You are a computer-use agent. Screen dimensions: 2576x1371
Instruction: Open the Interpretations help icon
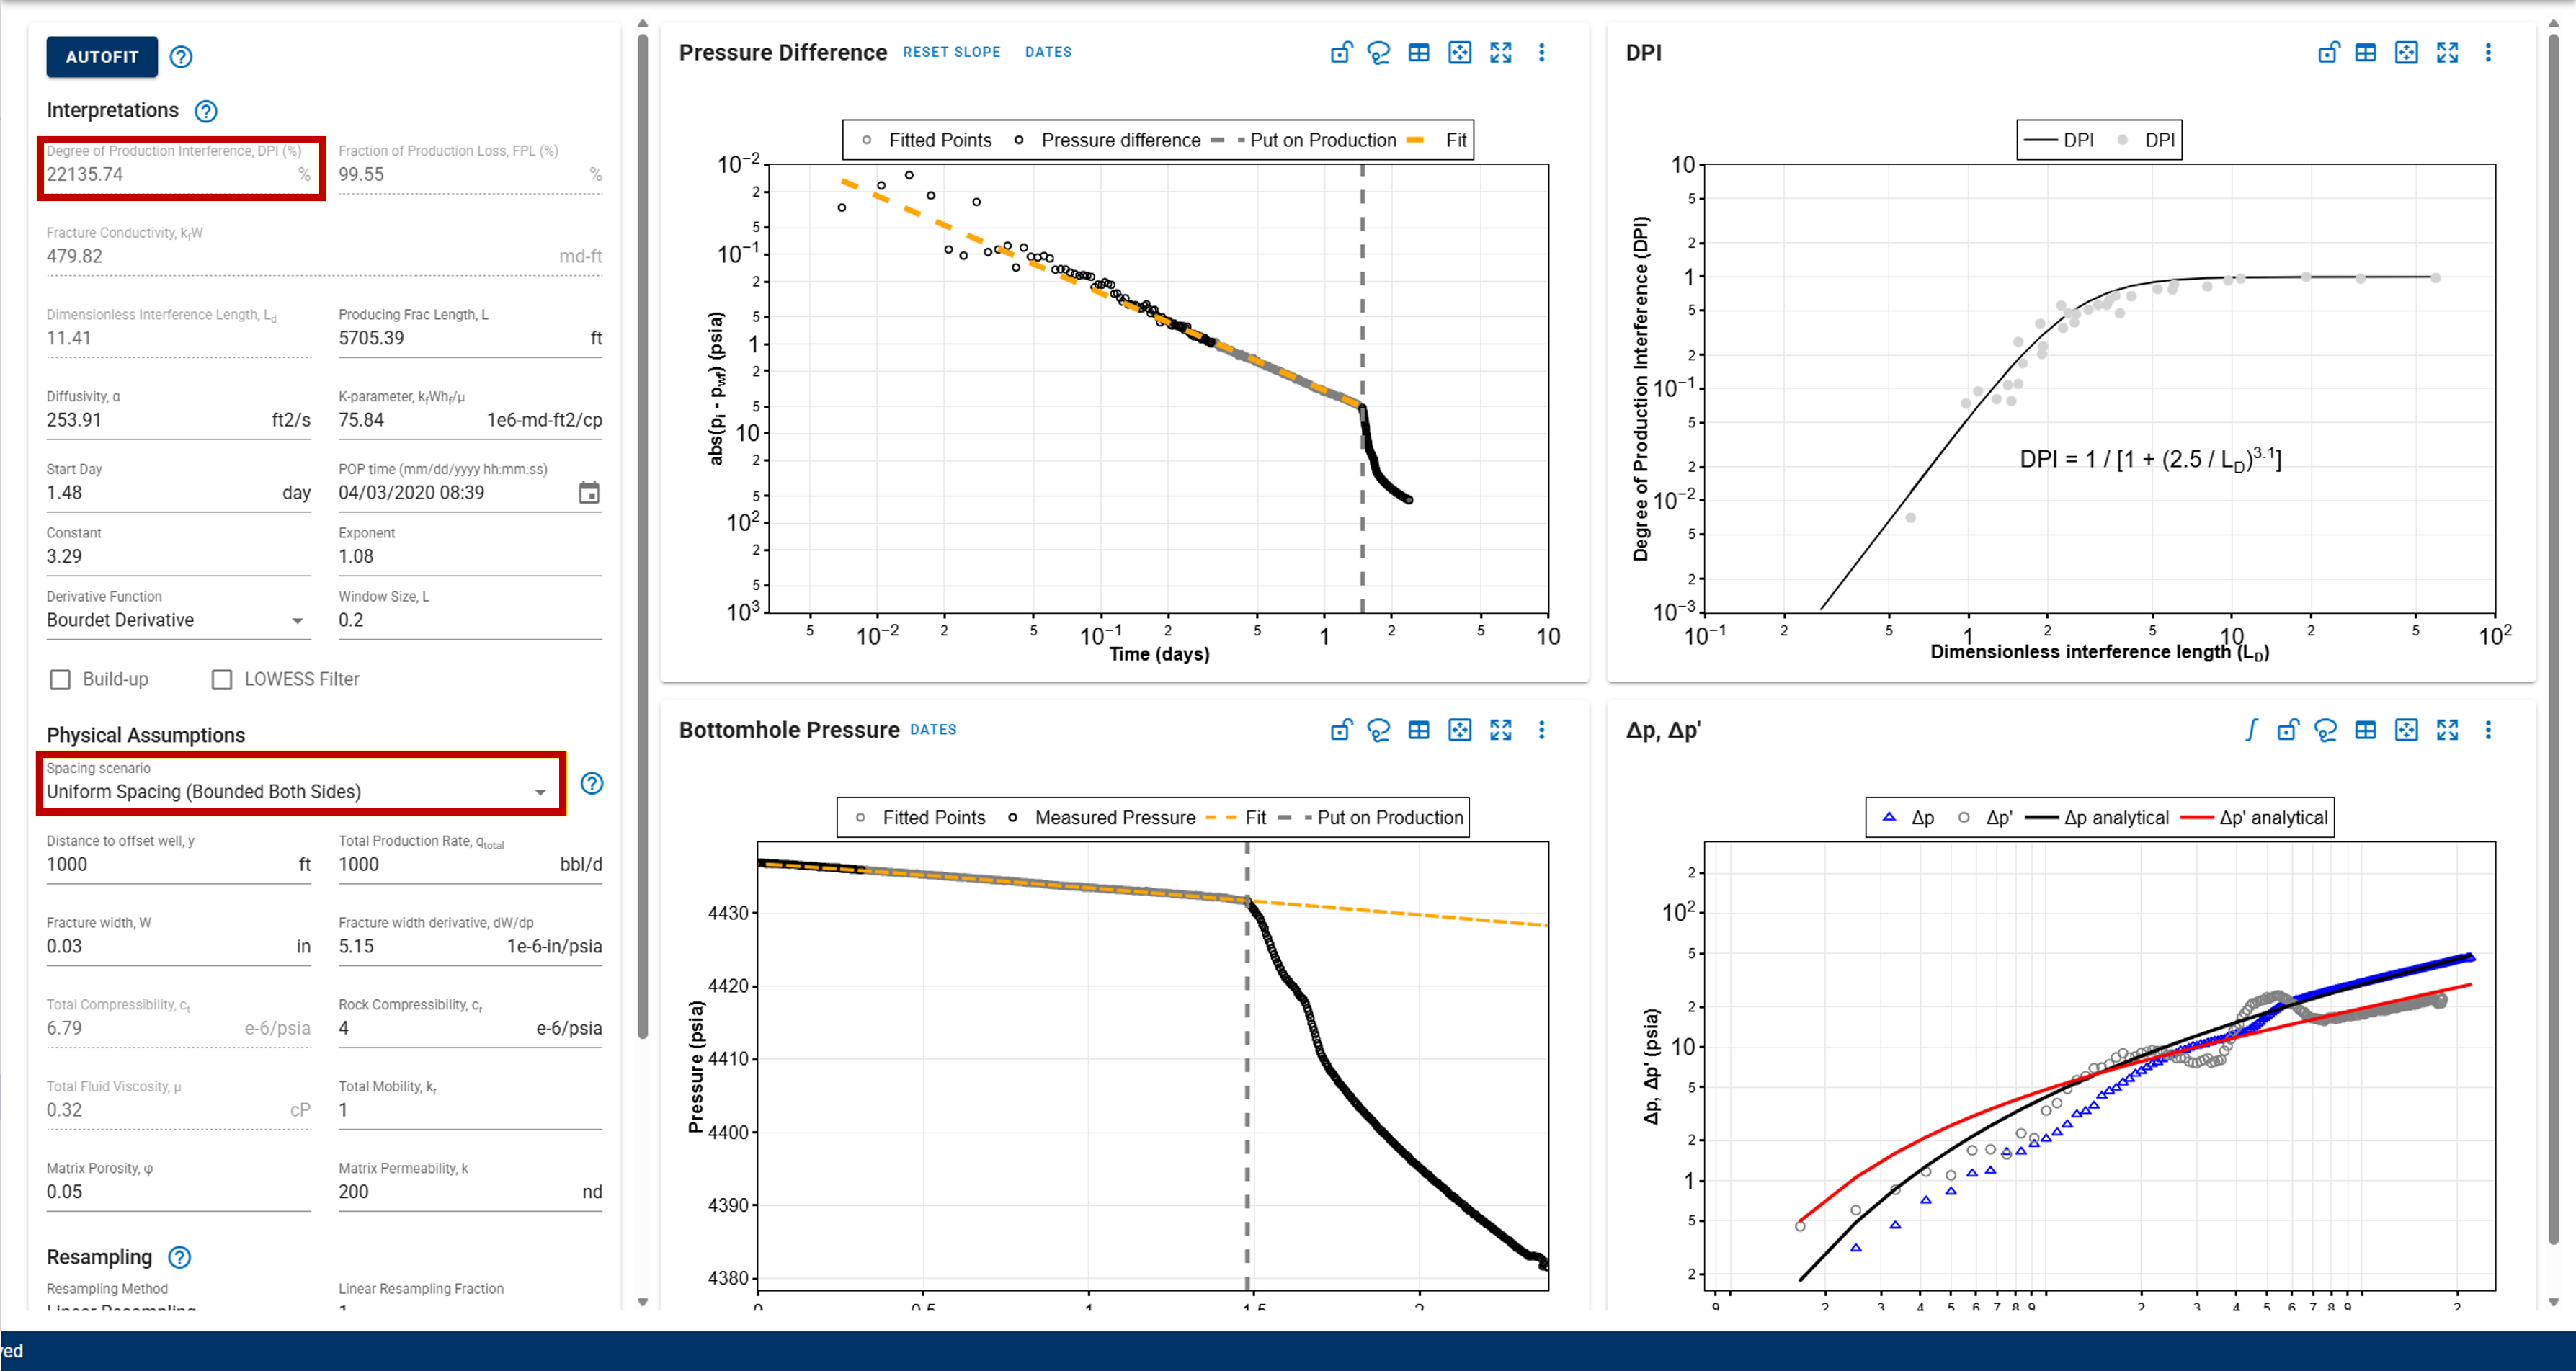(206, 111)
